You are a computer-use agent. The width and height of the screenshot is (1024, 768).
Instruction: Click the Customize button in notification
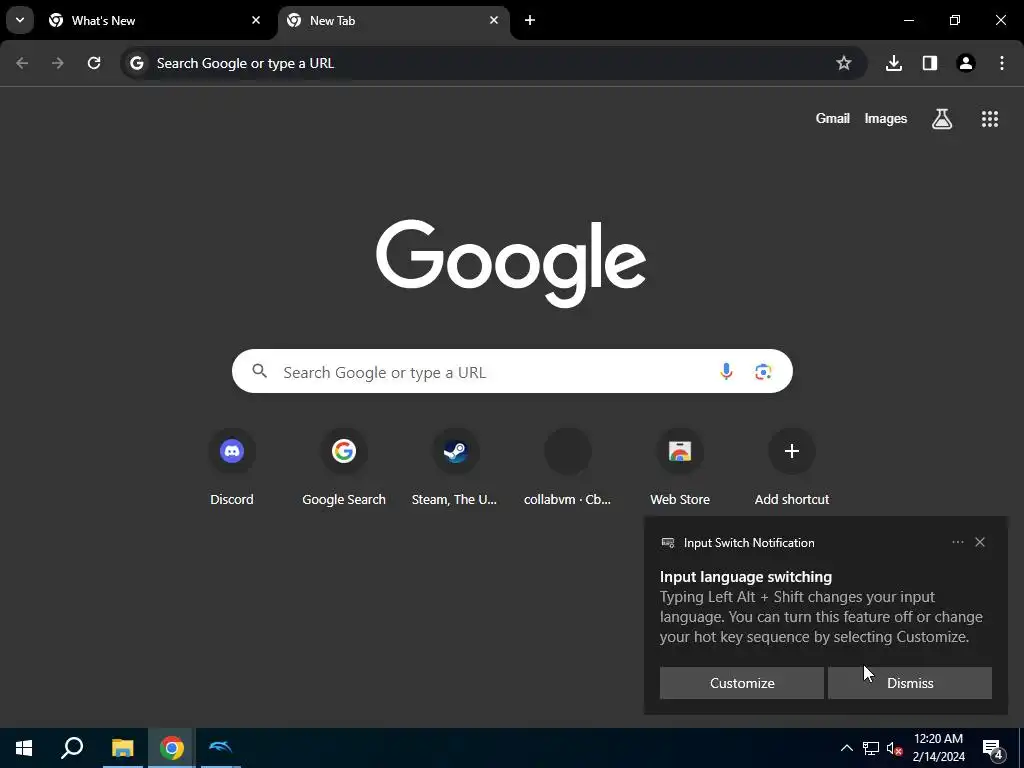742,683
